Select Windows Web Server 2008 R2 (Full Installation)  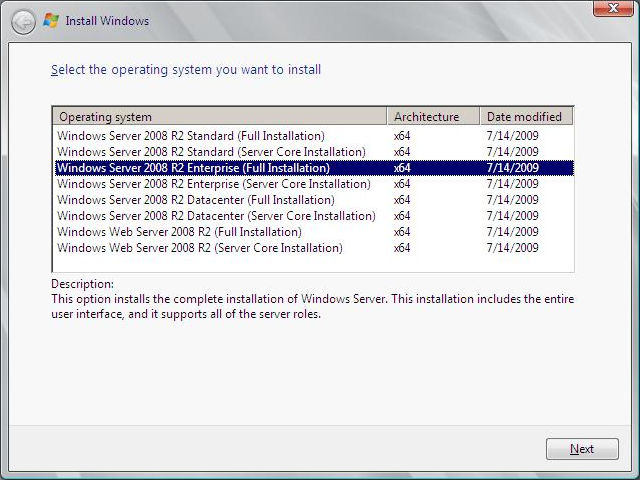click(179, 232)
